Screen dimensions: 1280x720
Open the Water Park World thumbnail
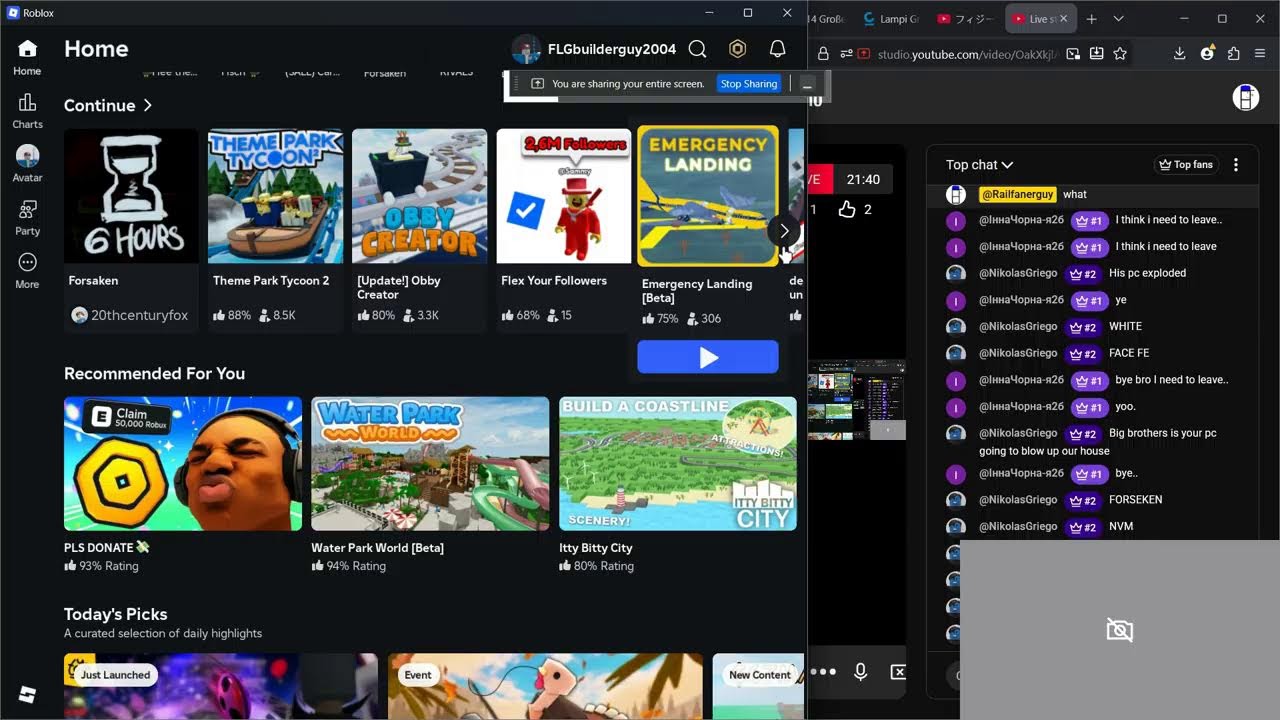coord(430,464)
